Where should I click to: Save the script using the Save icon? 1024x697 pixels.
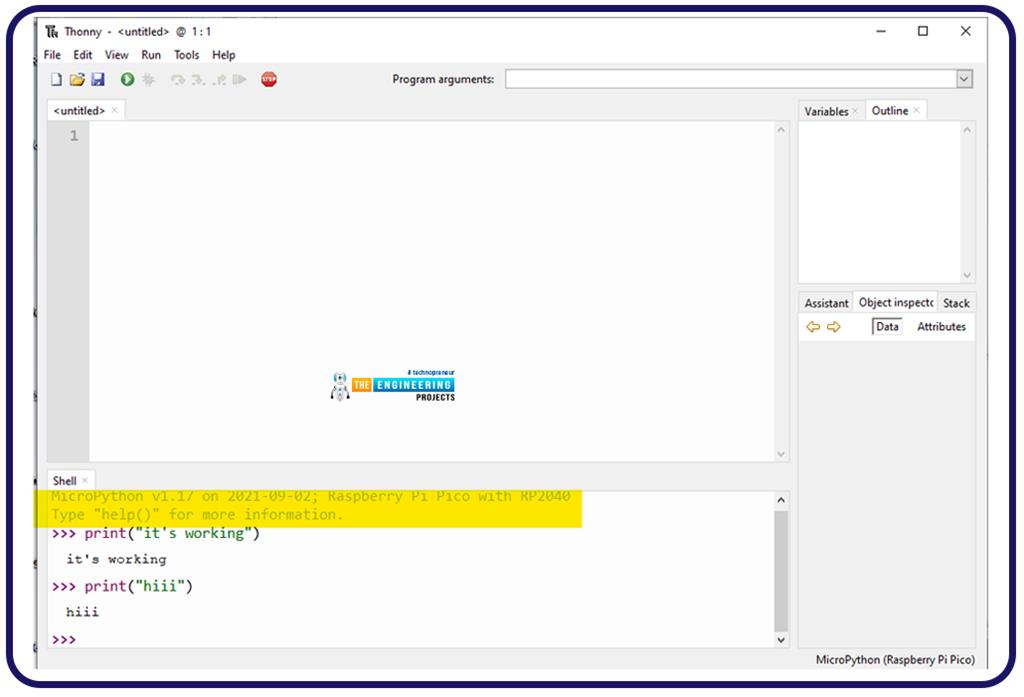click(x=97, y=79)
